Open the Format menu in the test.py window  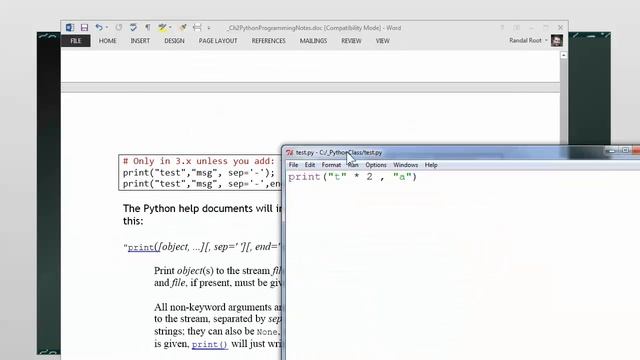coord(331,165)
